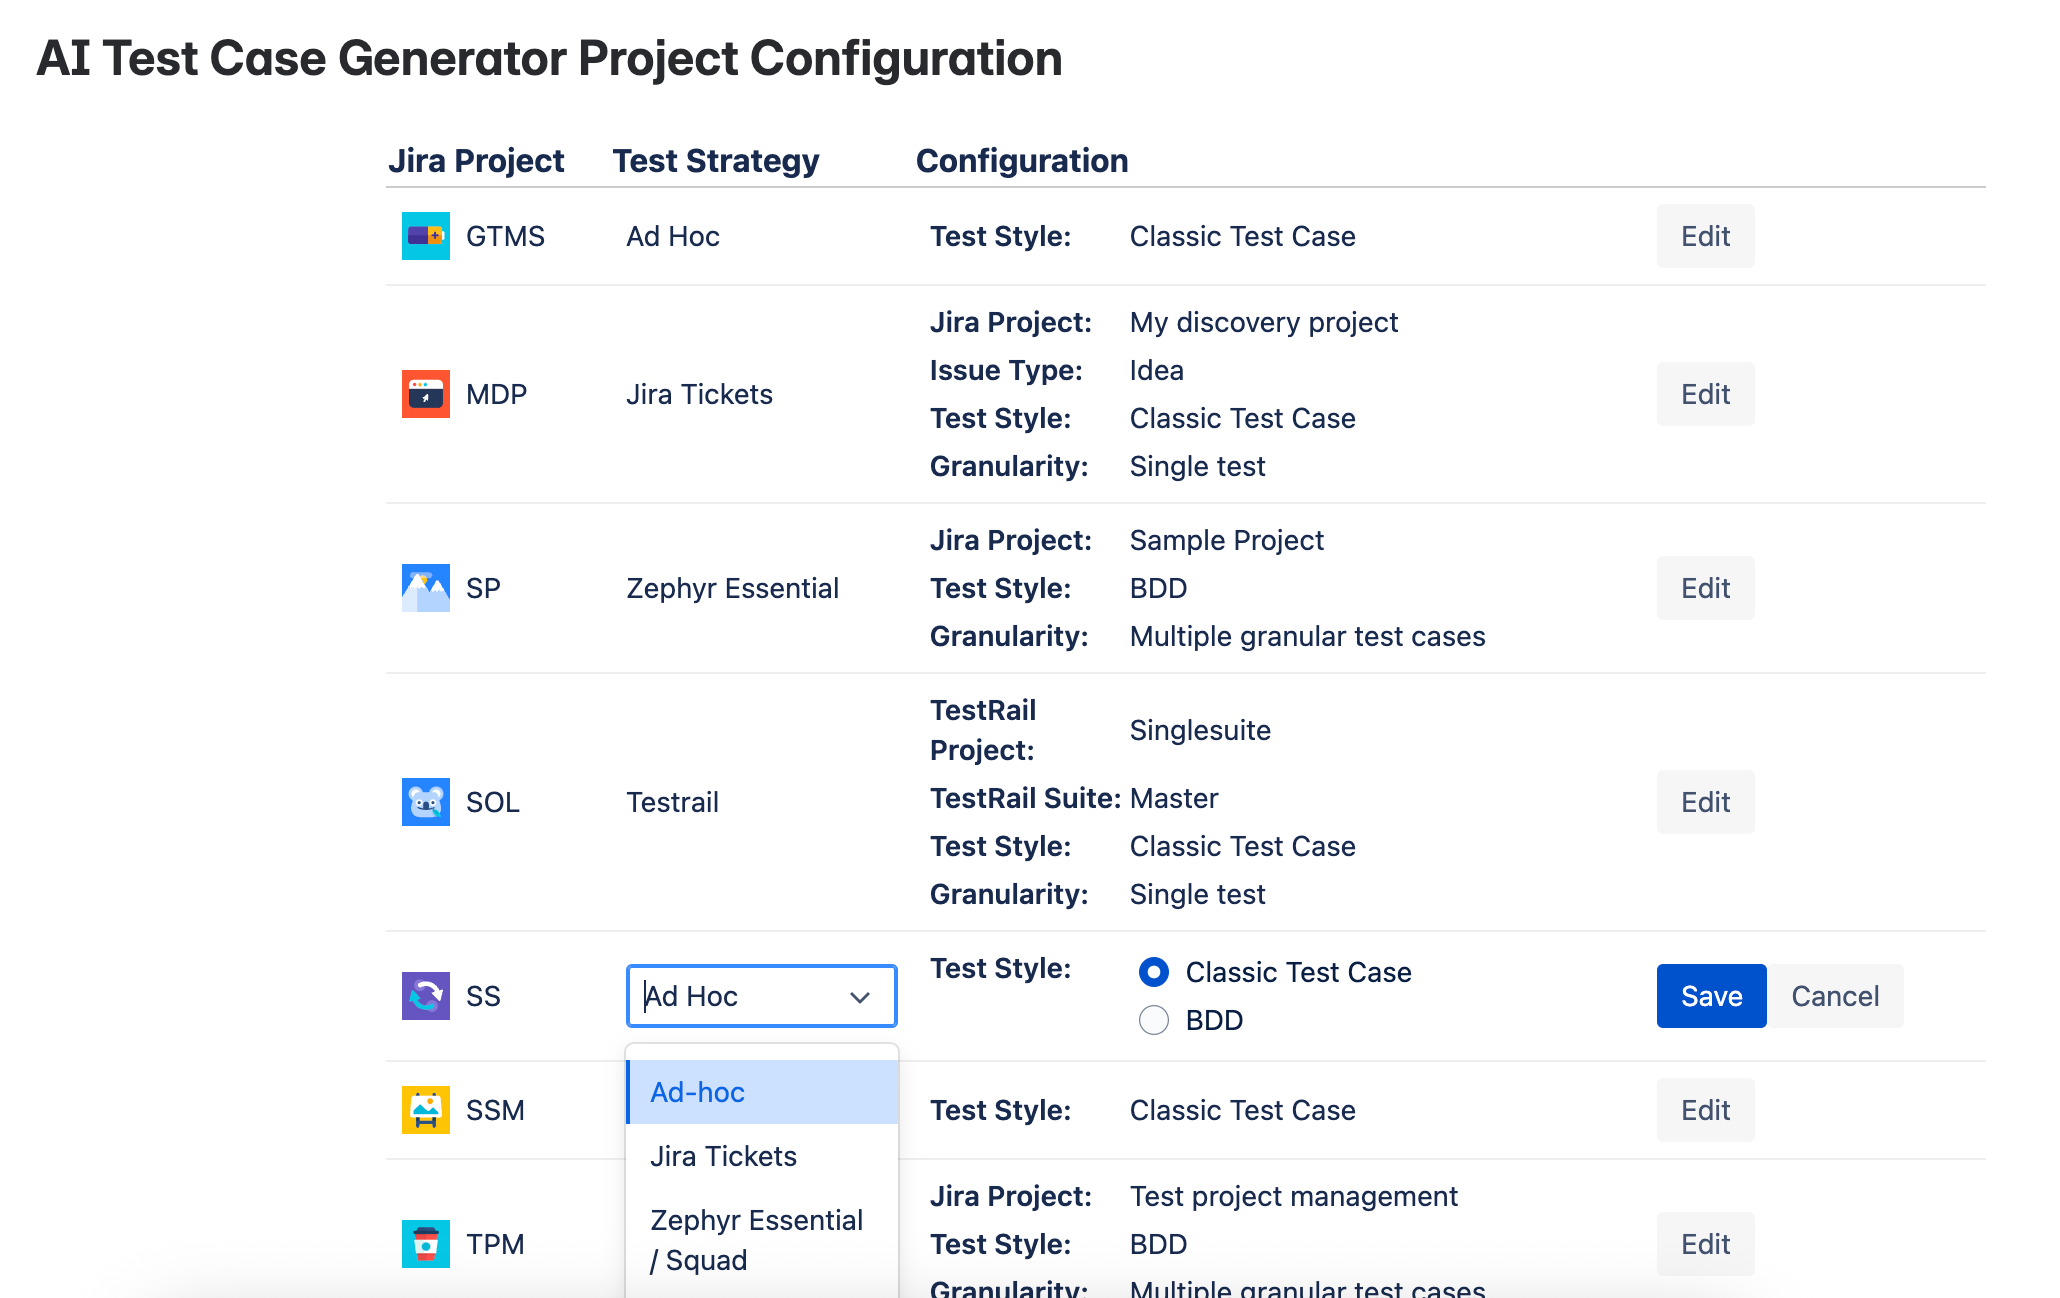Edit the MDP Jira Tickets configuration
This screenshot has height=1298, width=2060.
(x=1705, y=394)
